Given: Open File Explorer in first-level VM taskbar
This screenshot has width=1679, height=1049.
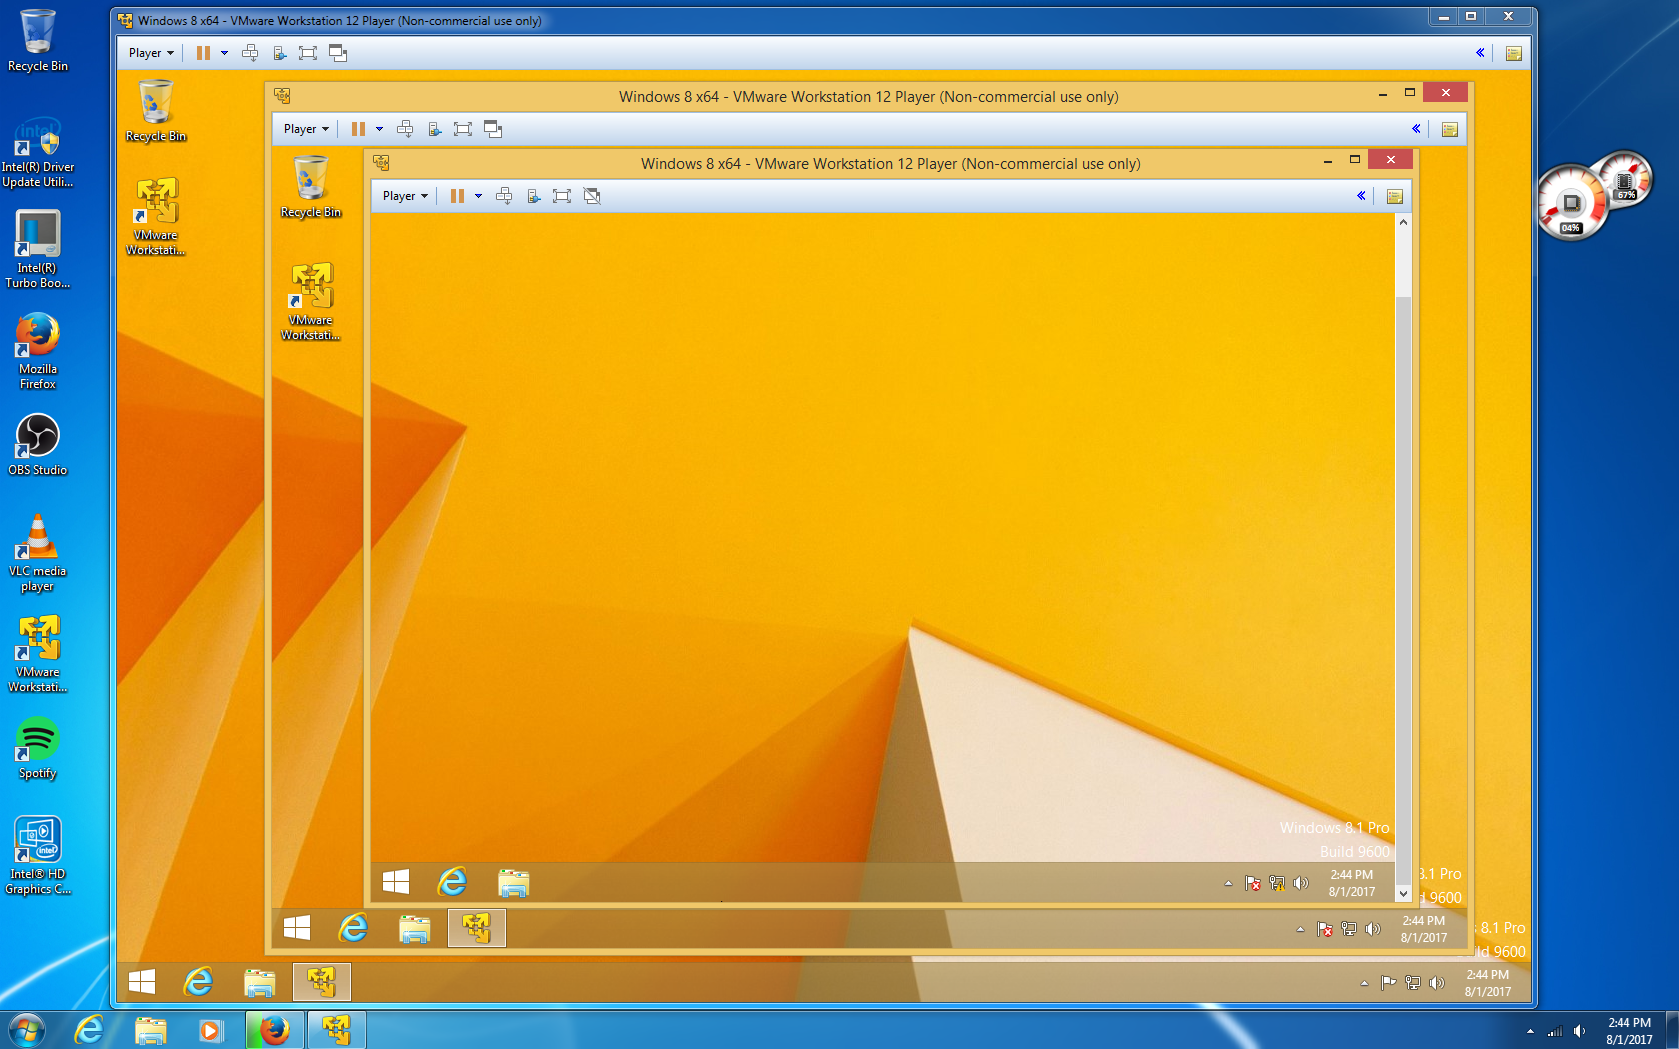Looking at the screenshot, I should pyautogui.click(x=259, y=982).
